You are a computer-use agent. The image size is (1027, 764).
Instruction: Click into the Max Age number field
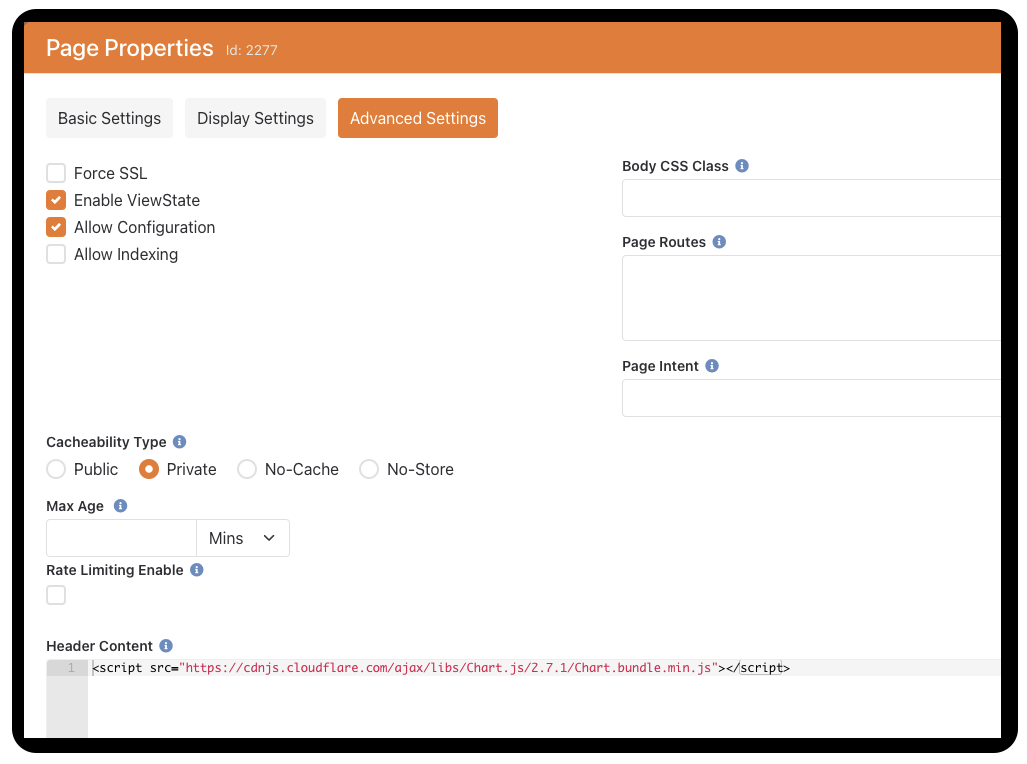tap(121, 538)
